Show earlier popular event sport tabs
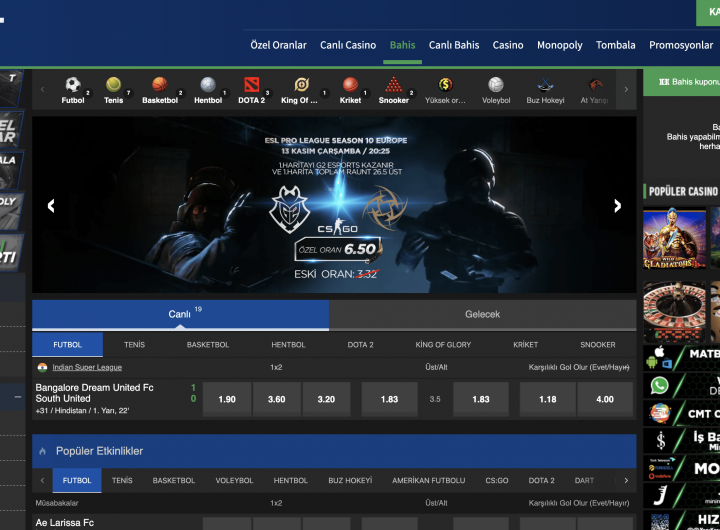 coord(42,480)
